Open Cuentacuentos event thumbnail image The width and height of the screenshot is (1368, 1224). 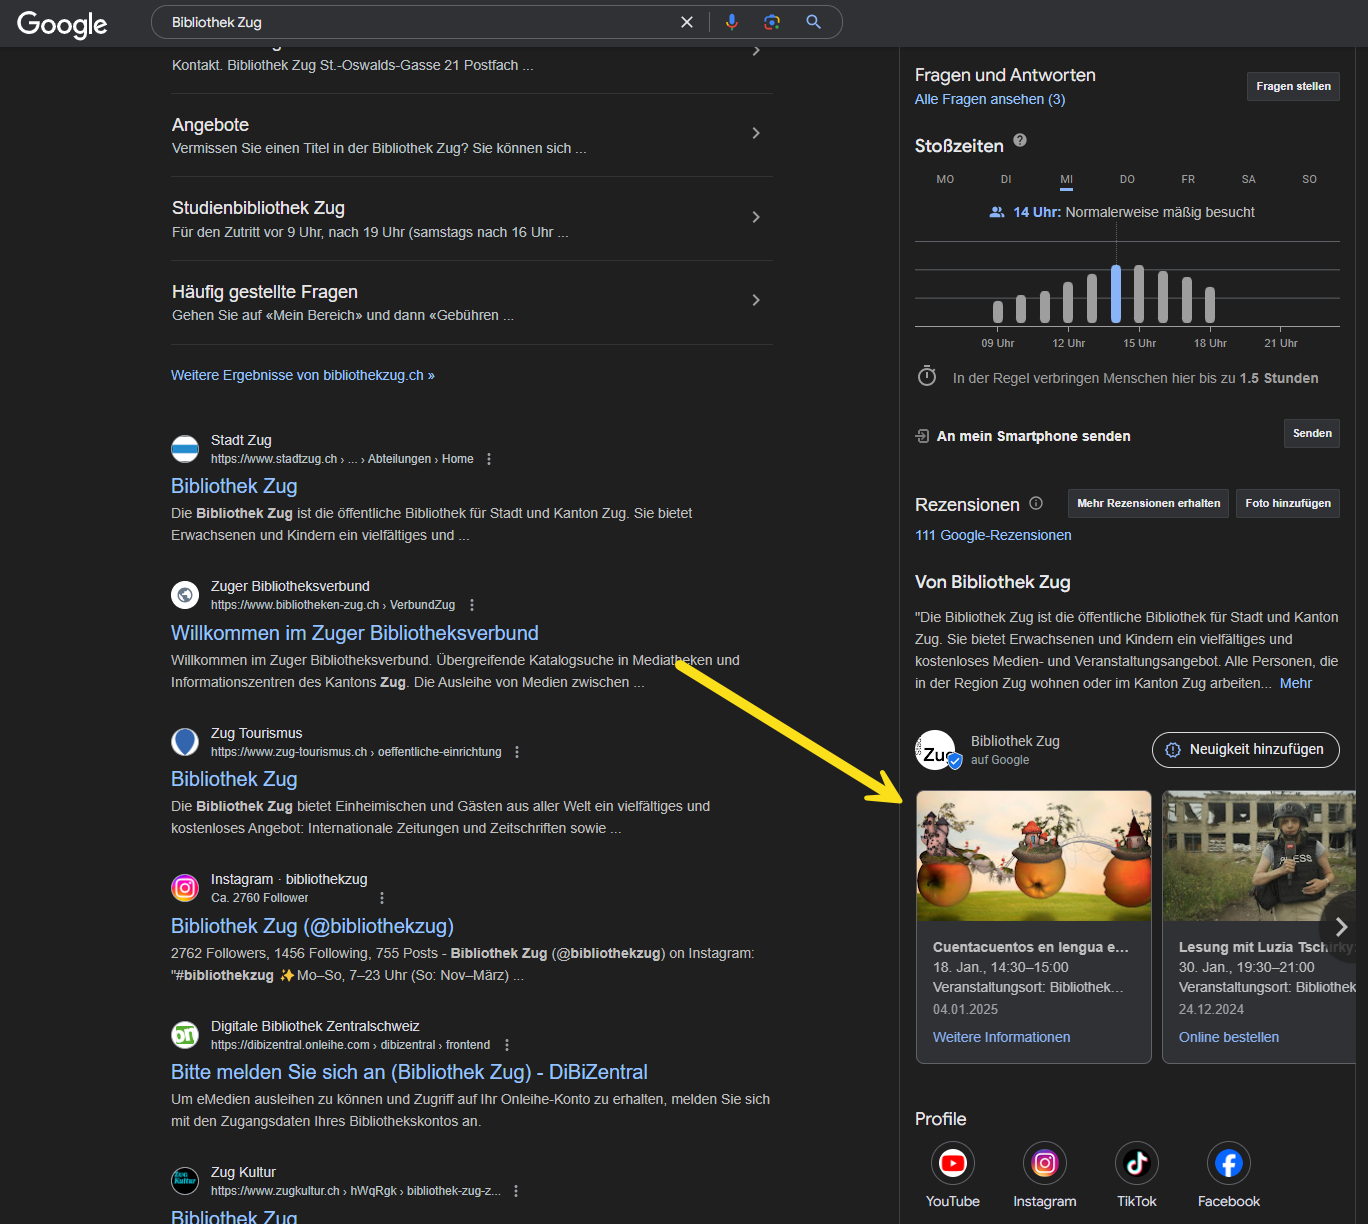1034,856
